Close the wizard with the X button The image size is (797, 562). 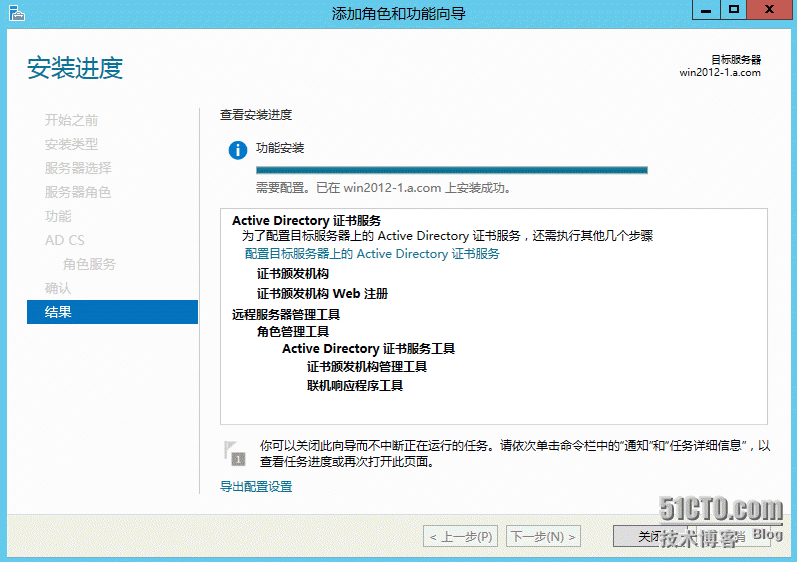(x=770, y=10)
